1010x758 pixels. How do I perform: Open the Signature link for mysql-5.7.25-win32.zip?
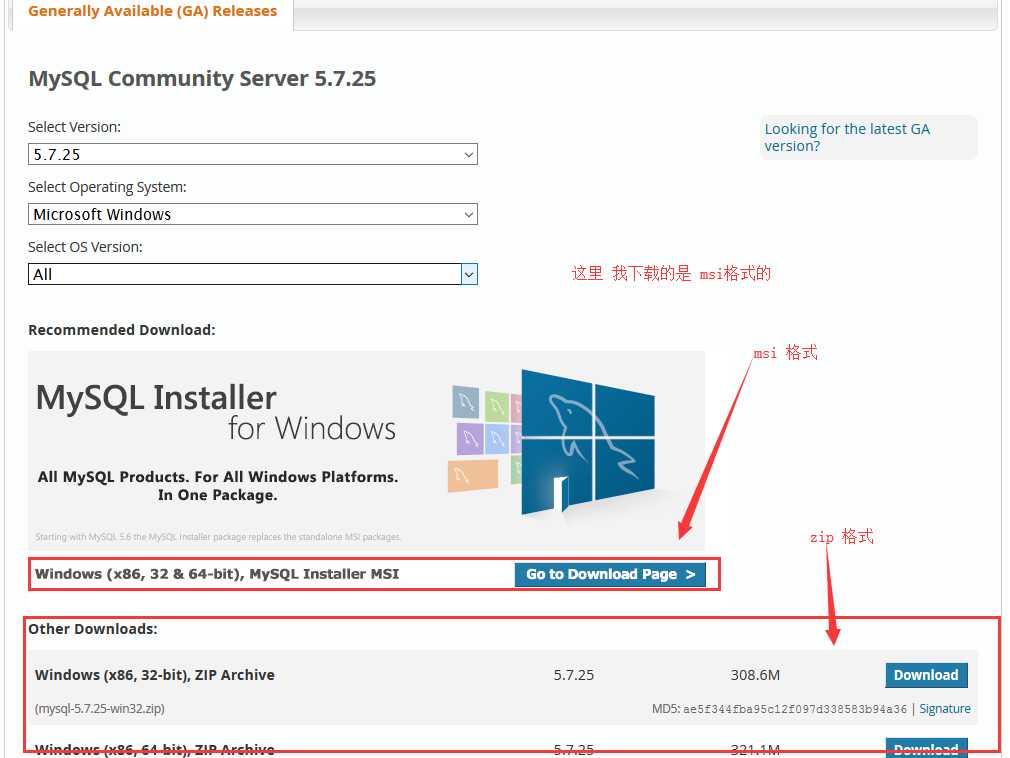[x=945, y=708]
